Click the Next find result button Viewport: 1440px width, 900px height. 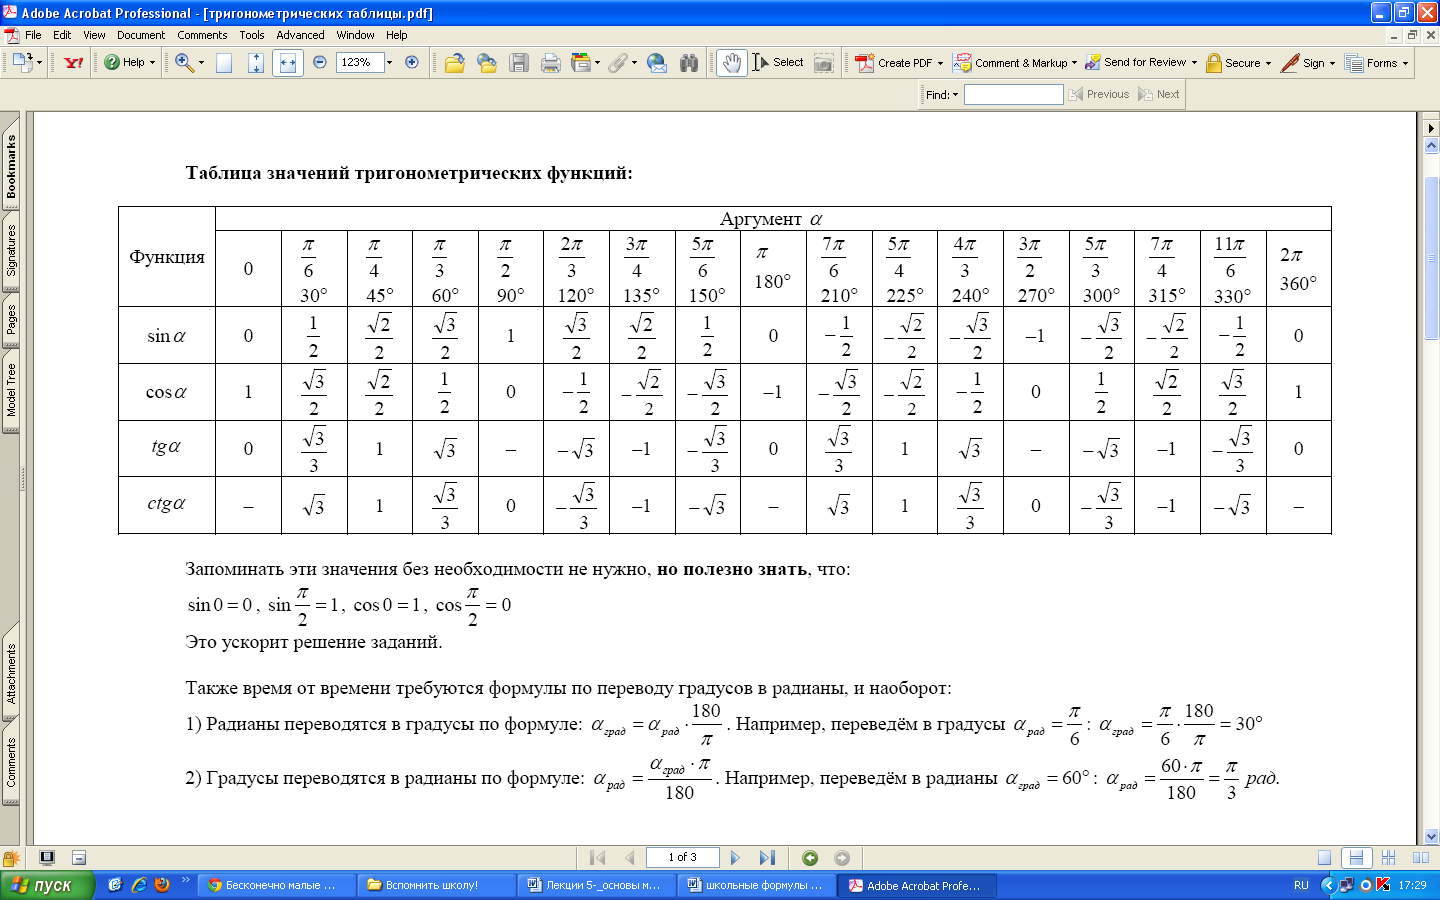1158,94
